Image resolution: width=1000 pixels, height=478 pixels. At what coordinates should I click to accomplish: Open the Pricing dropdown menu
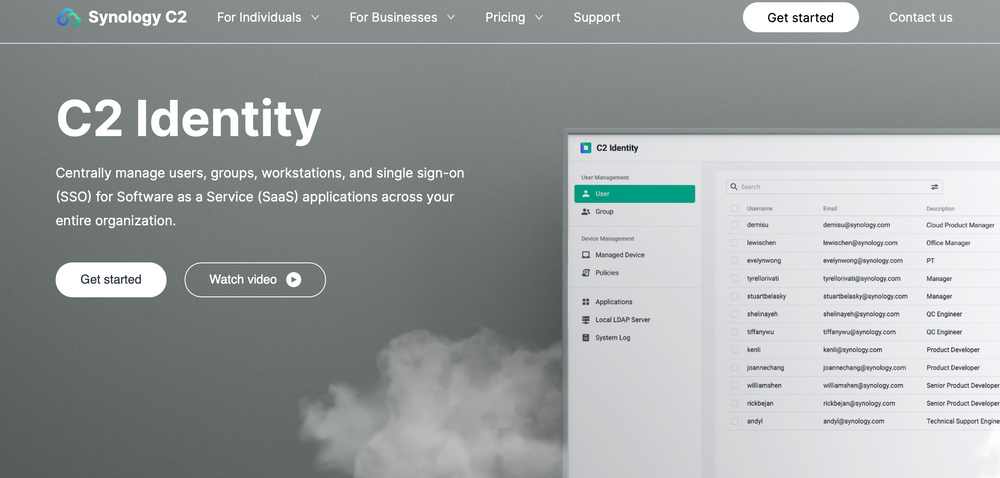514,17
